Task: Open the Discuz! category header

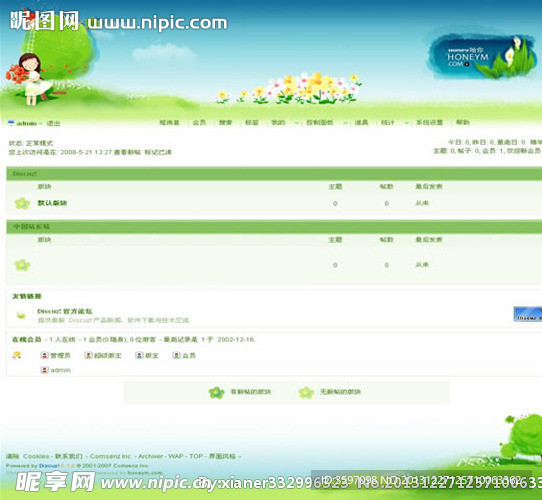Action: tap(24, 174)
